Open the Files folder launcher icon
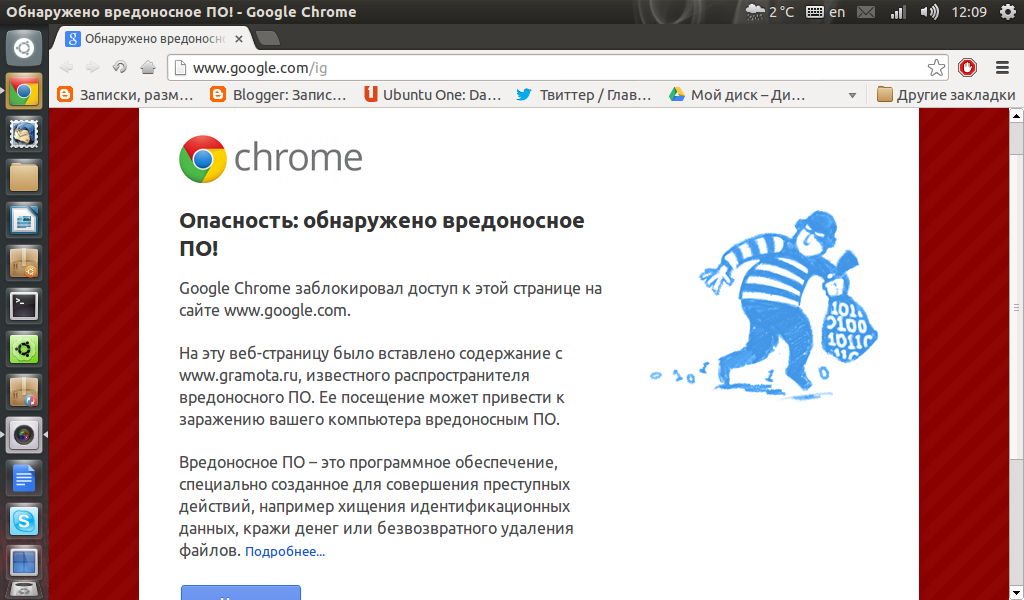This screenshot has width=1024, height=600. click(x=24, y=177)
